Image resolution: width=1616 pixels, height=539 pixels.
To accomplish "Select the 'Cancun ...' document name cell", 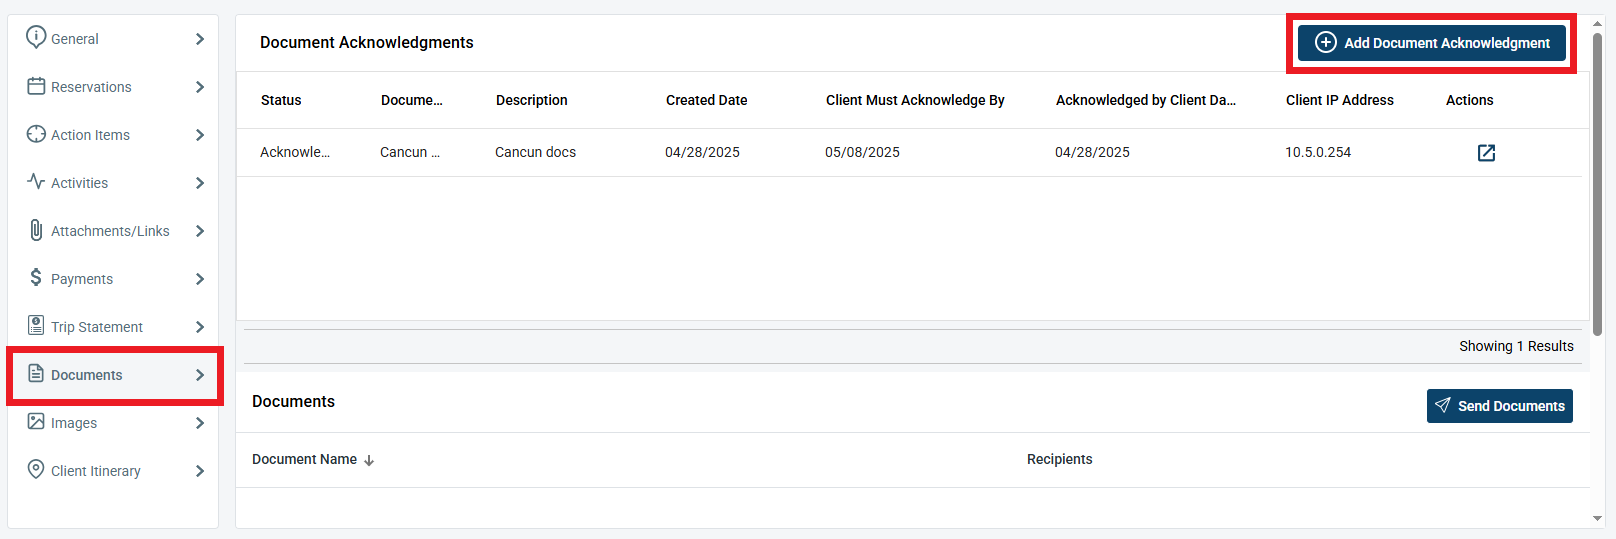I will point(410,152).
